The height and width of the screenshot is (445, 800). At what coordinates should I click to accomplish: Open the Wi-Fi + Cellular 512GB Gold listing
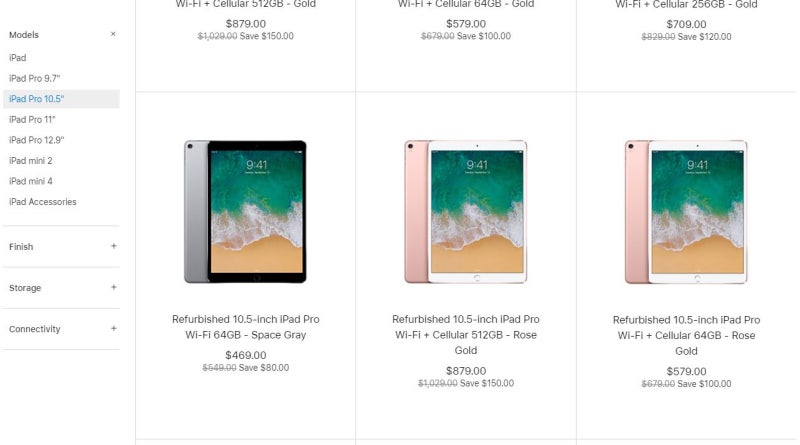(x=245, y=4)
